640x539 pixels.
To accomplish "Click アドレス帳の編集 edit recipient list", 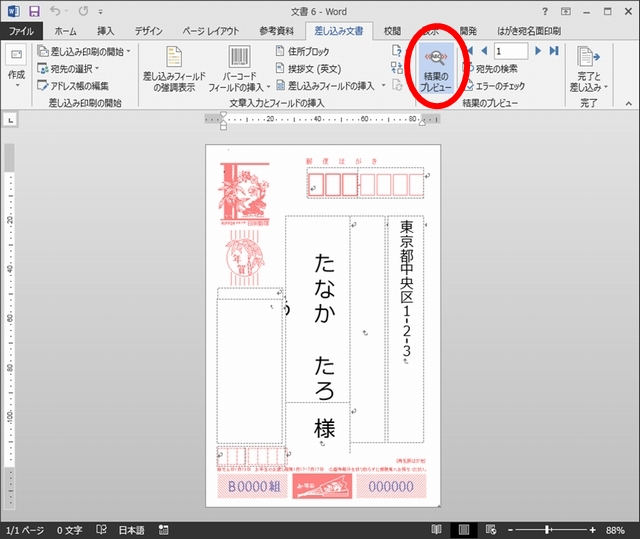I will click(73, 86).
